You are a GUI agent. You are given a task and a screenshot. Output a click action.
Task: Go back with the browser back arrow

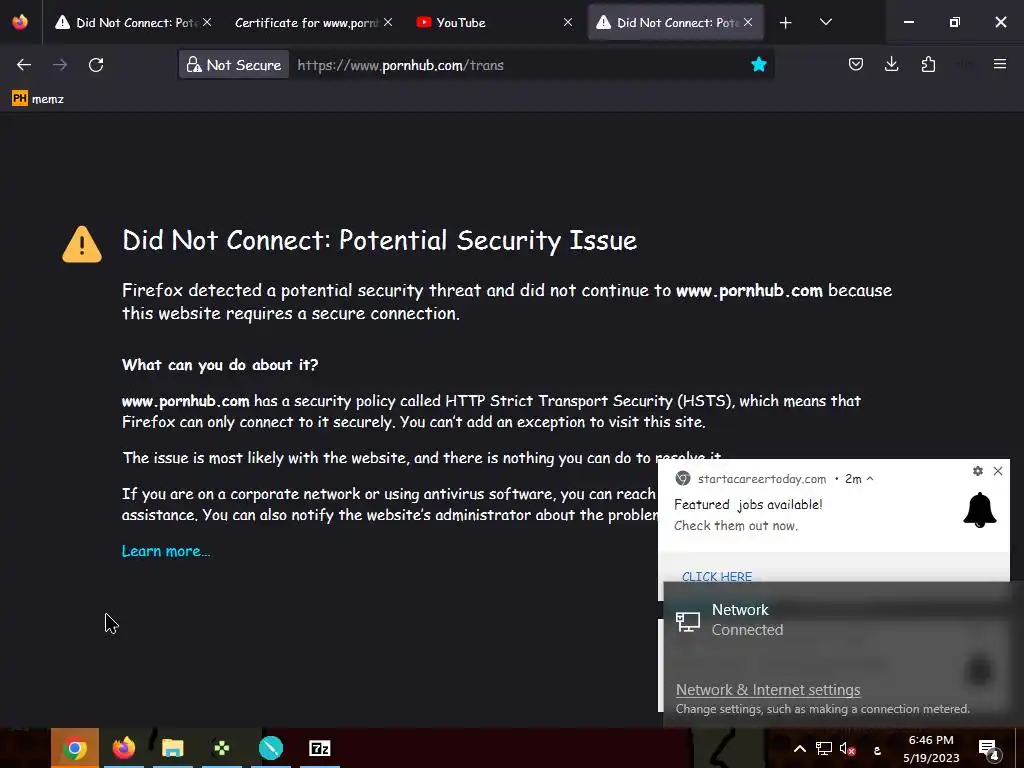(x=24, y=65)
